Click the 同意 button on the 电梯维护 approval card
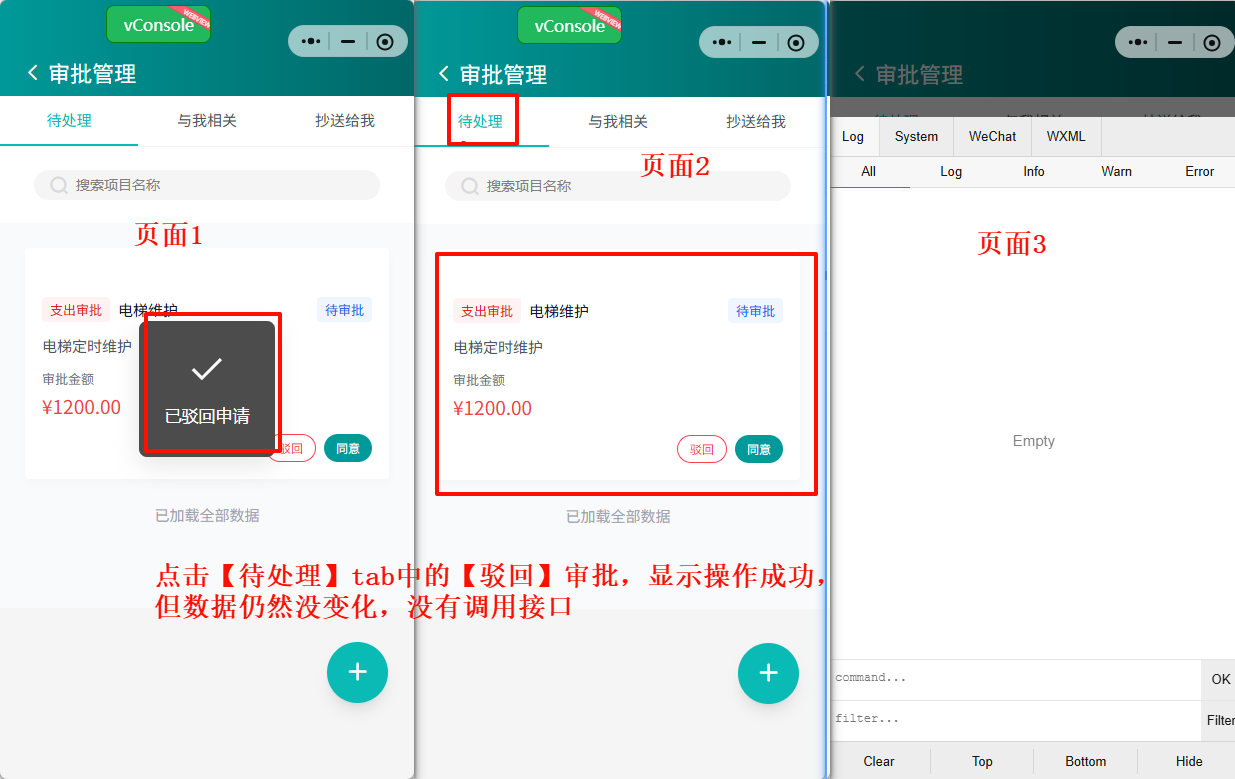The image size is (1235, 779). click(x=348, y=448)
